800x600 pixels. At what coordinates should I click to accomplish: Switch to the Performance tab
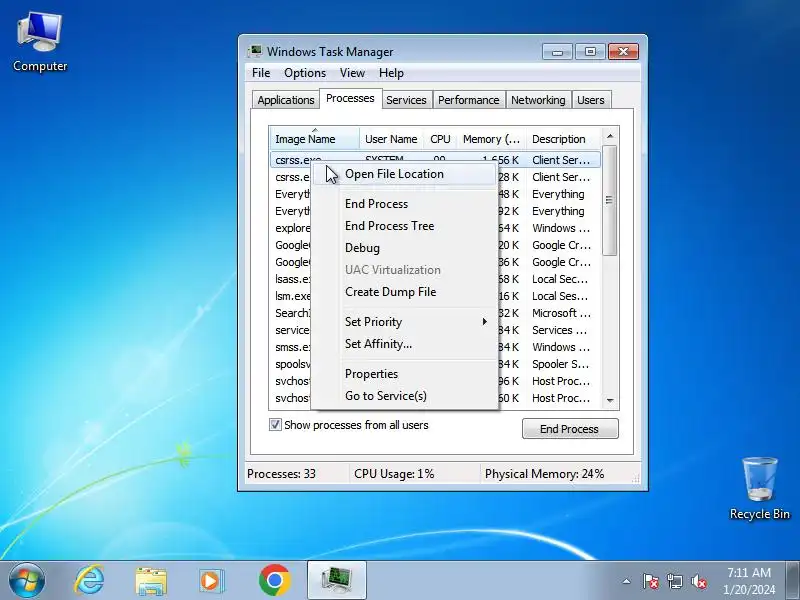[468, 100]
